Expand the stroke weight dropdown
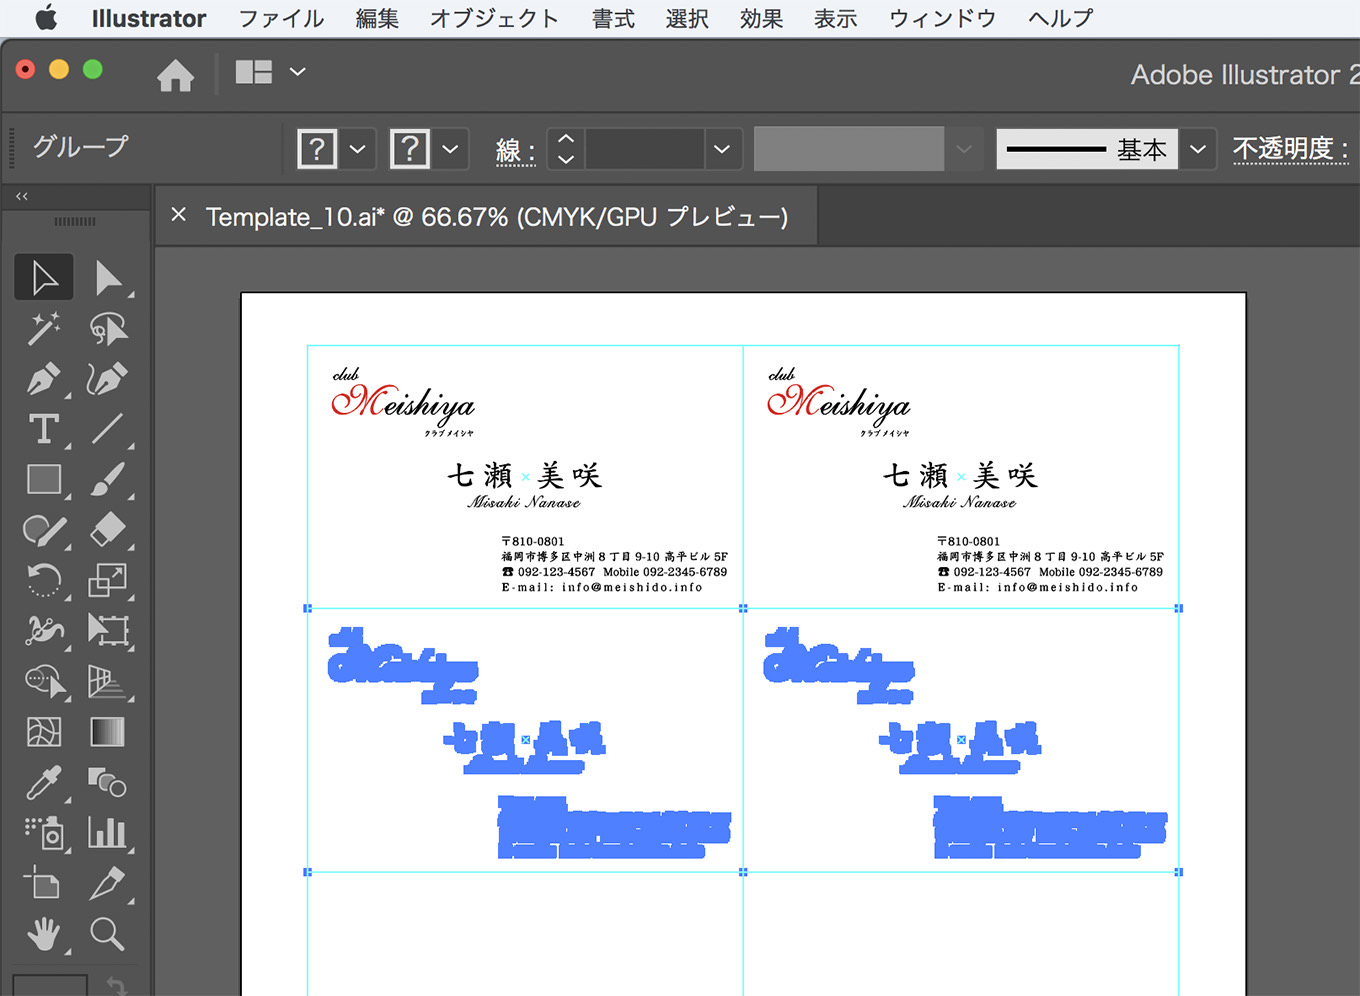 pyautogui.click(x=721, y=149)
